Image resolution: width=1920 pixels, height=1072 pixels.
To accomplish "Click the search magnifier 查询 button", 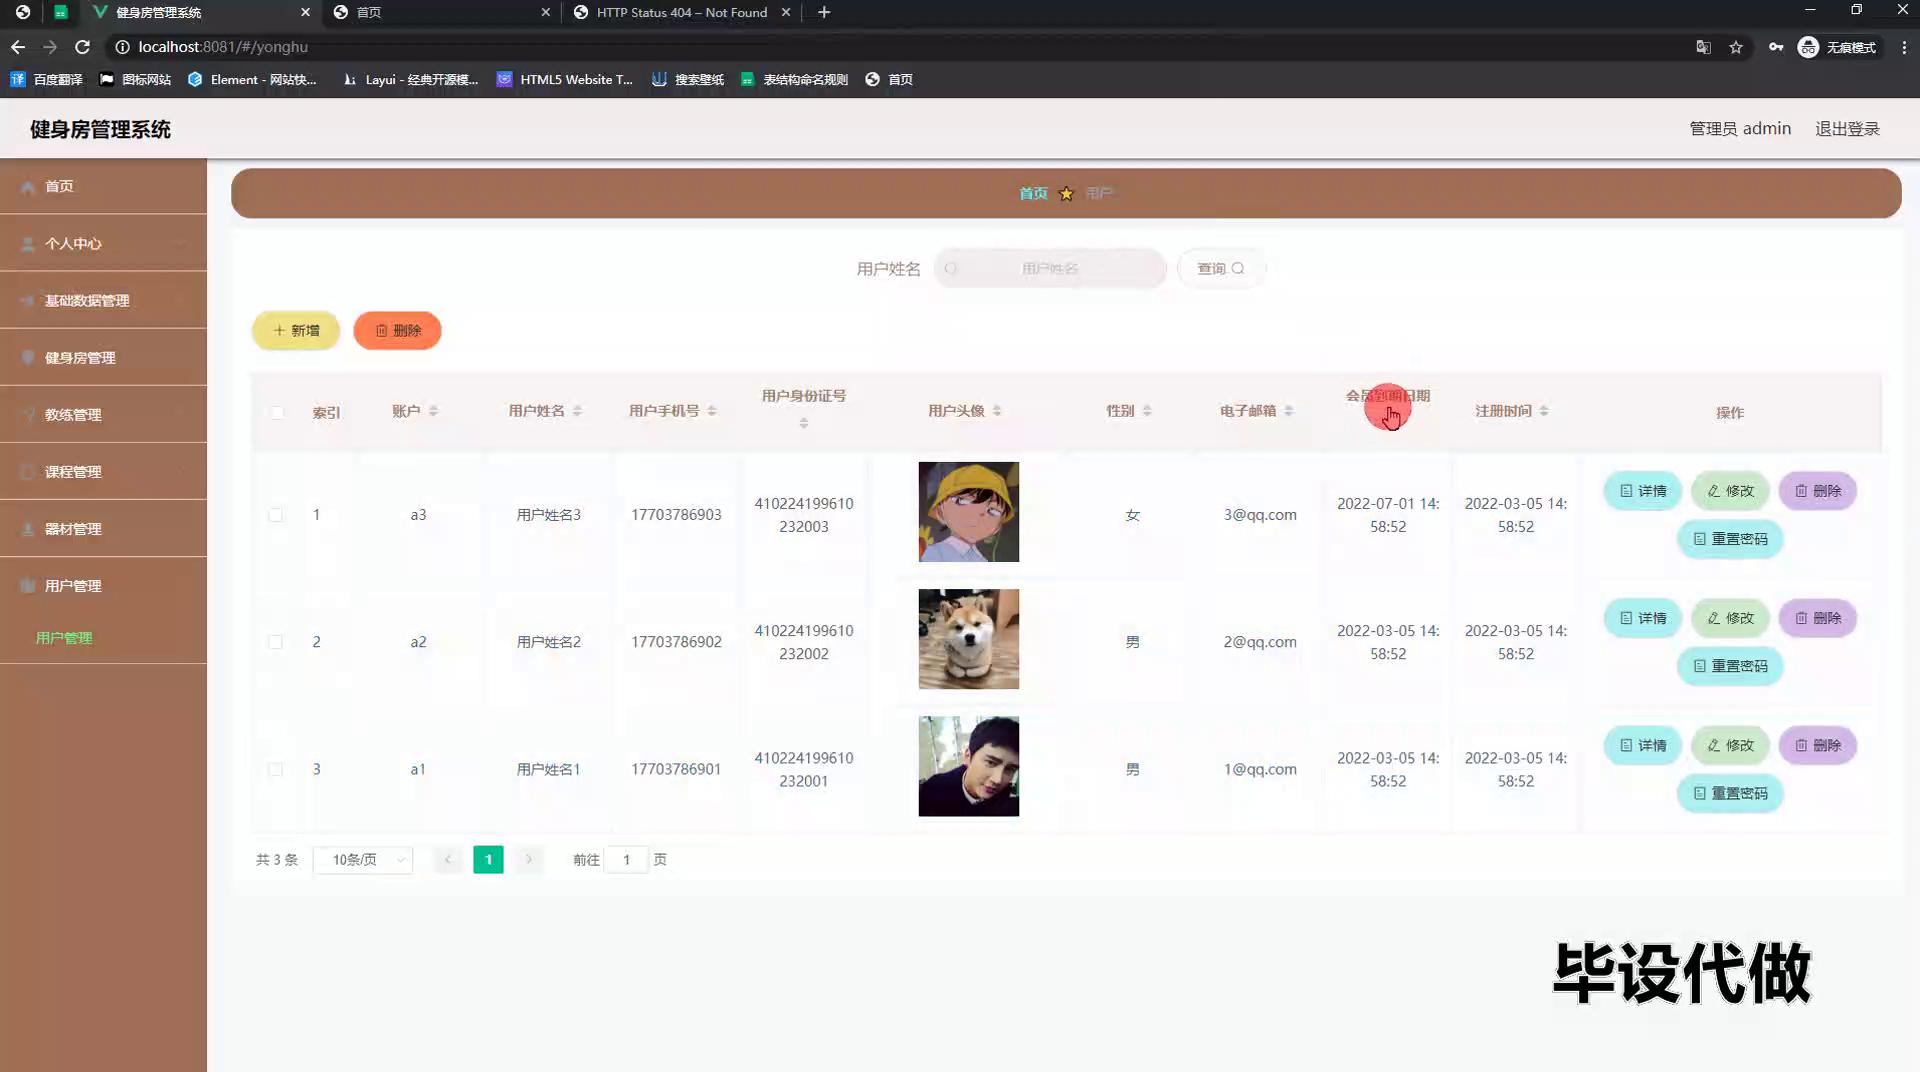I will point(1220,268).
